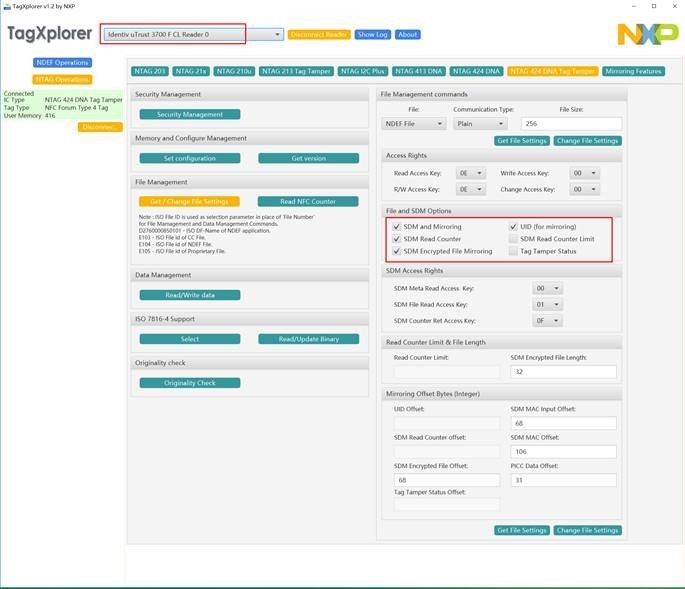
Task: Select NTAG 424 DNA Tag Tamper tab
Action: pos(553,71)
